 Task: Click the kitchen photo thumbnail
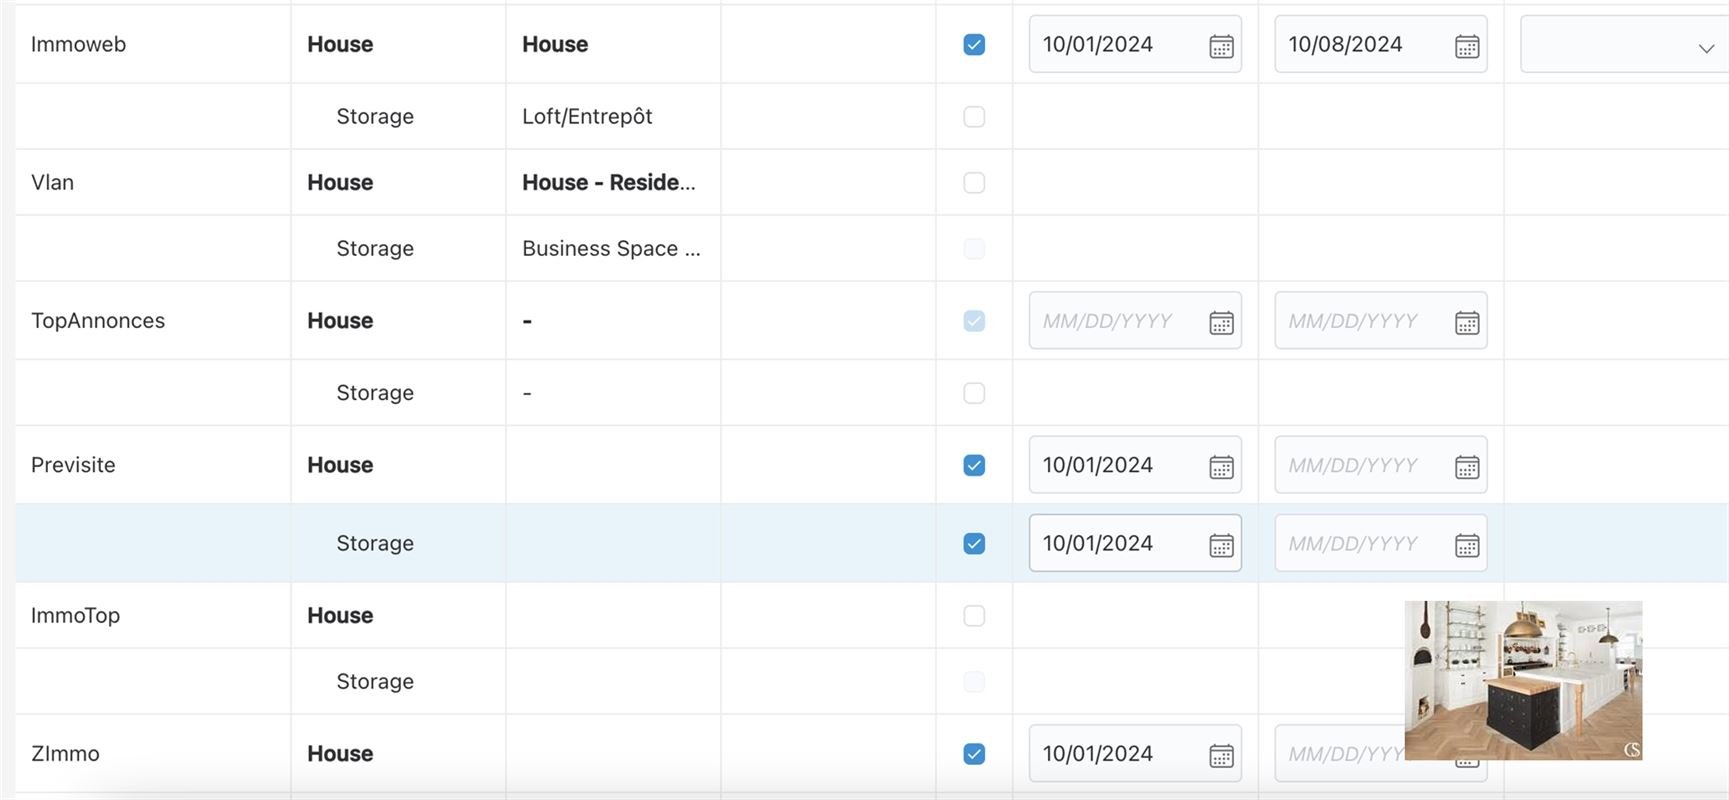coord(1522,680)
